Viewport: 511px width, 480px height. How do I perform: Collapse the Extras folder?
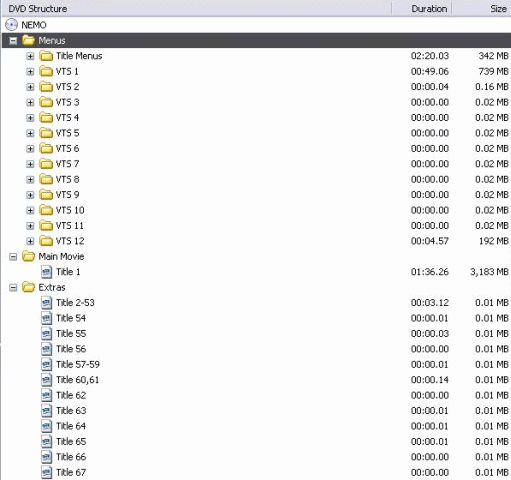[x=13, y=287]
